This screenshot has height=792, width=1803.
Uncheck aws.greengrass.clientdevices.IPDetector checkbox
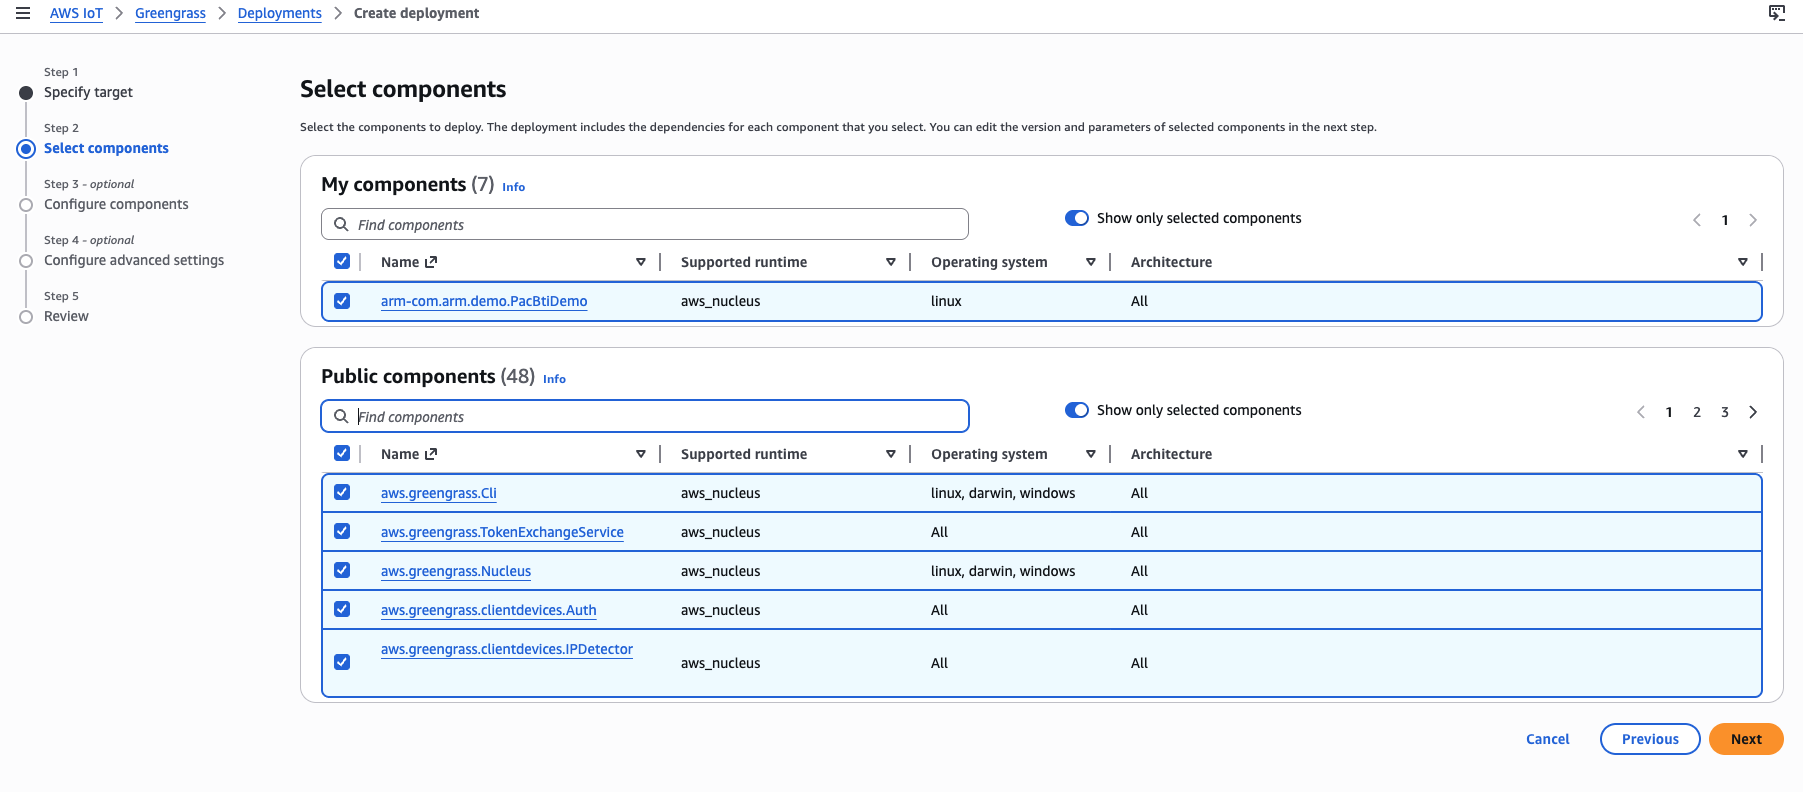[342, 662]
